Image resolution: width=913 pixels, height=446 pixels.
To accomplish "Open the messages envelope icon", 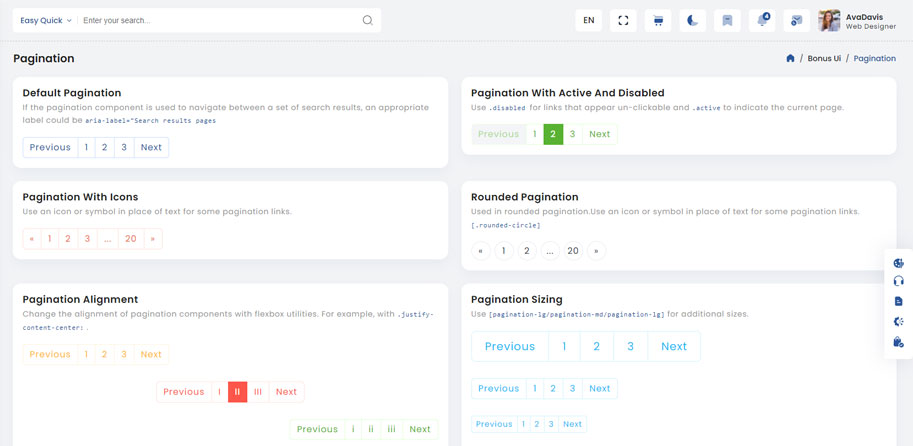I will (797, 20).
